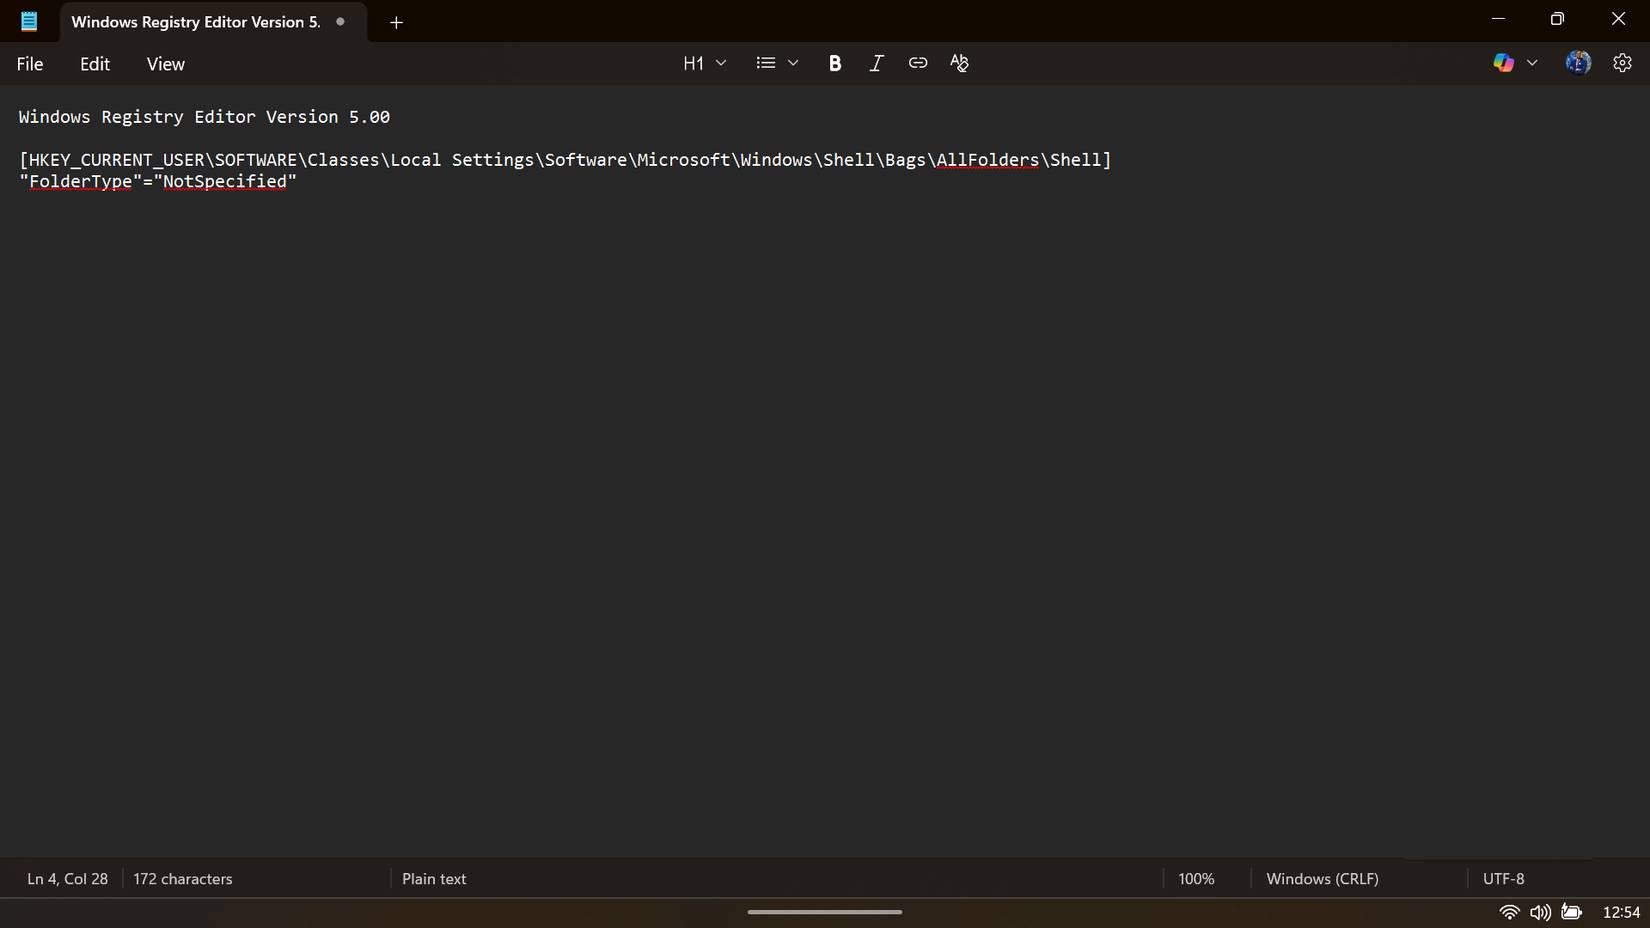Click the UTF-8 encoding indicator
The width and height of the screenshot is (1650, 928).
click(1503, 879)
